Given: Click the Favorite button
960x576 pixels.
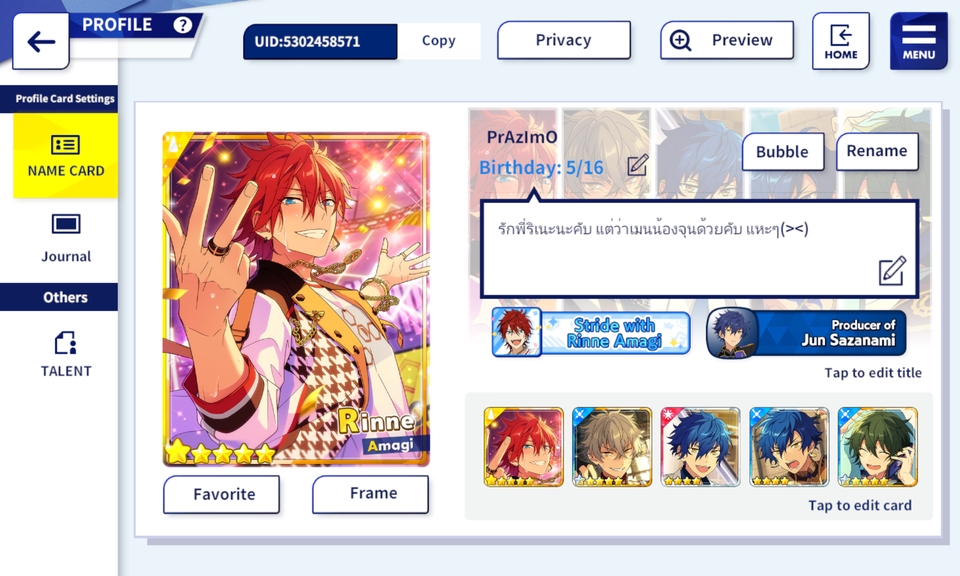Looking at the screenshot, I should tap(222, 494).
